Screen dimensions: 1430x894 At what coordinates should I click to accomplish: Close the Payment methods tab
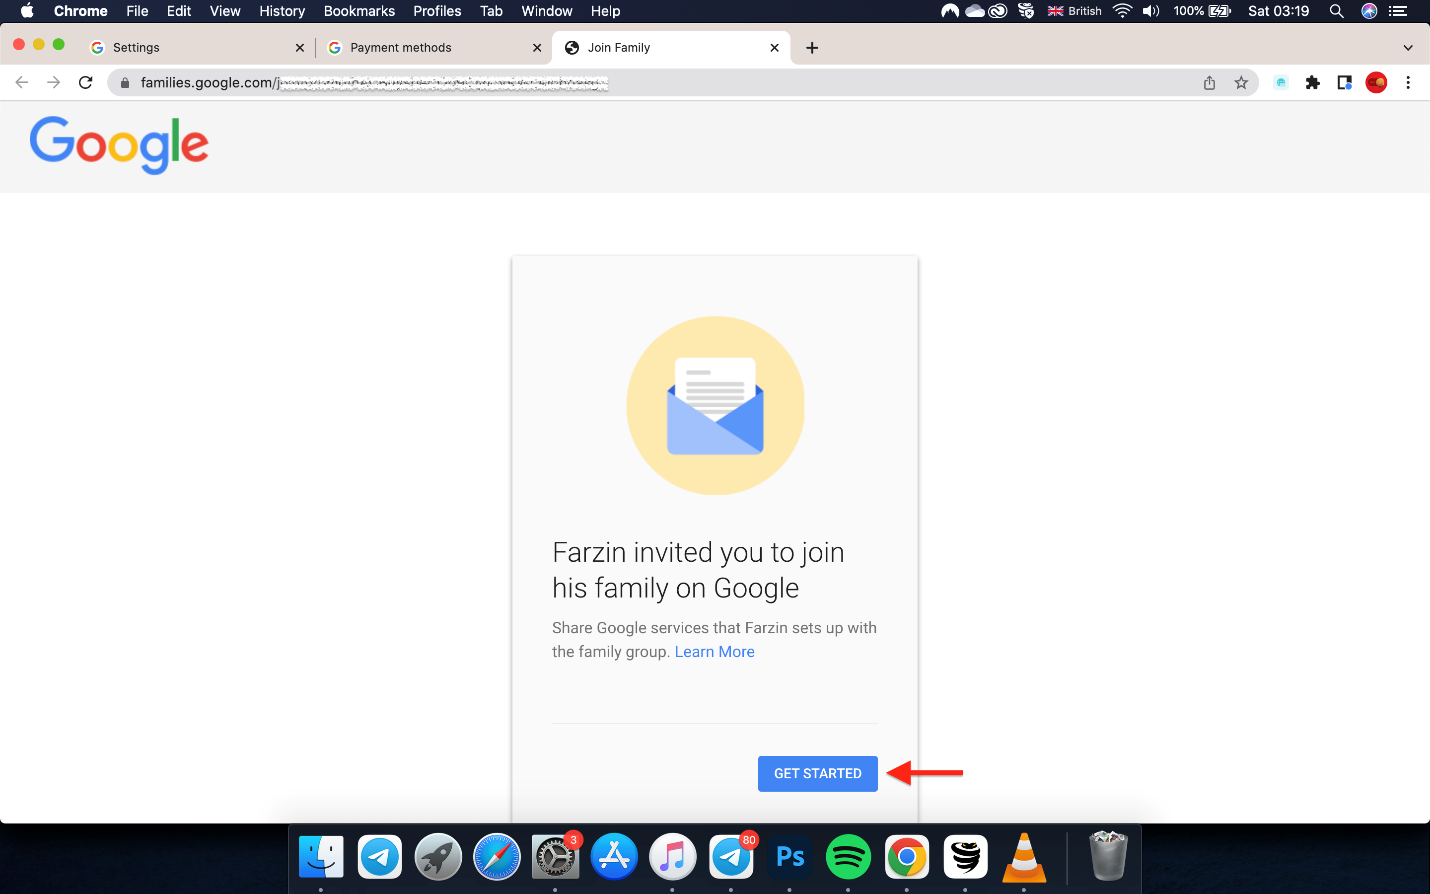pyautogui.click(x=537, y=48)
